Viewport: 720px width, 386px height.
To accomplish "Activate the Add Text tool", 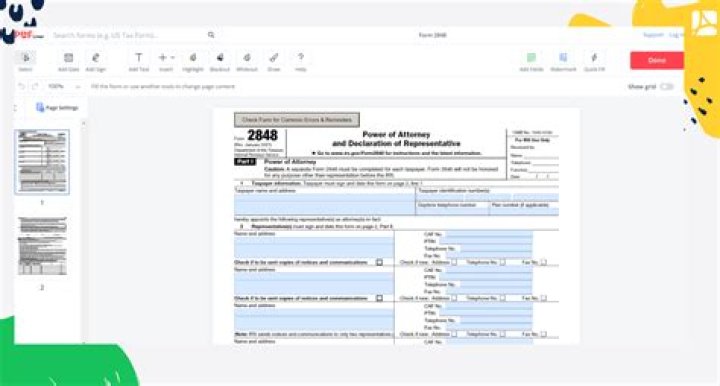I will tap(139, 62).
